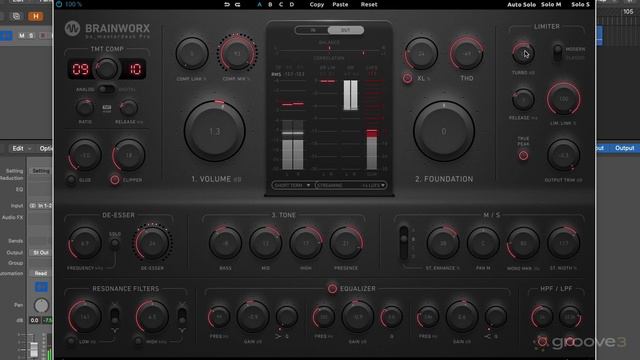Click the limiter Turbo knob
The image size is (640, 360).
pos(523,53)
